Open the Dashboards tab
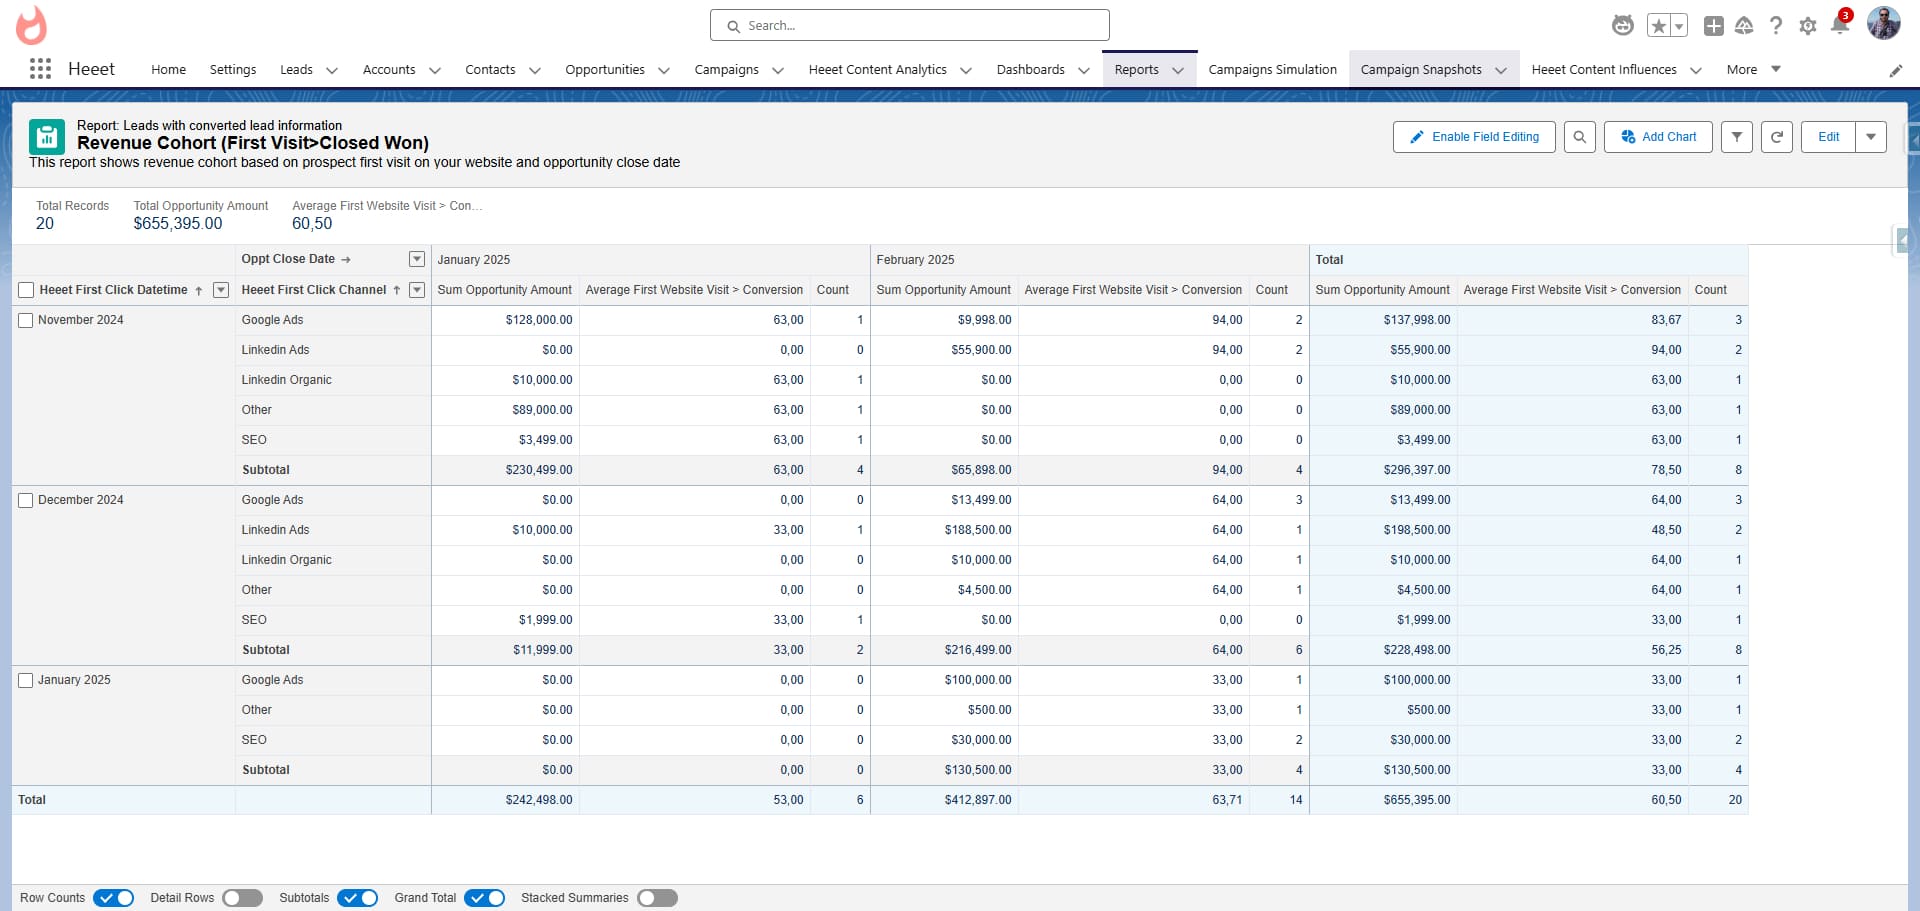Image resolution: width=1920 pixels, height=911 pixels. [x=1030, y=69]
